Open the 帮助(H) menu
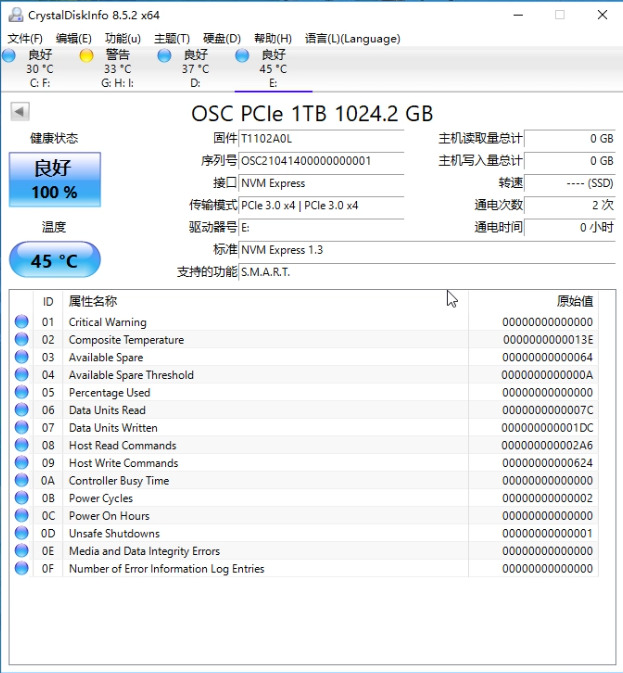Viewport: 623px width, 673px height. pos(273,39)
